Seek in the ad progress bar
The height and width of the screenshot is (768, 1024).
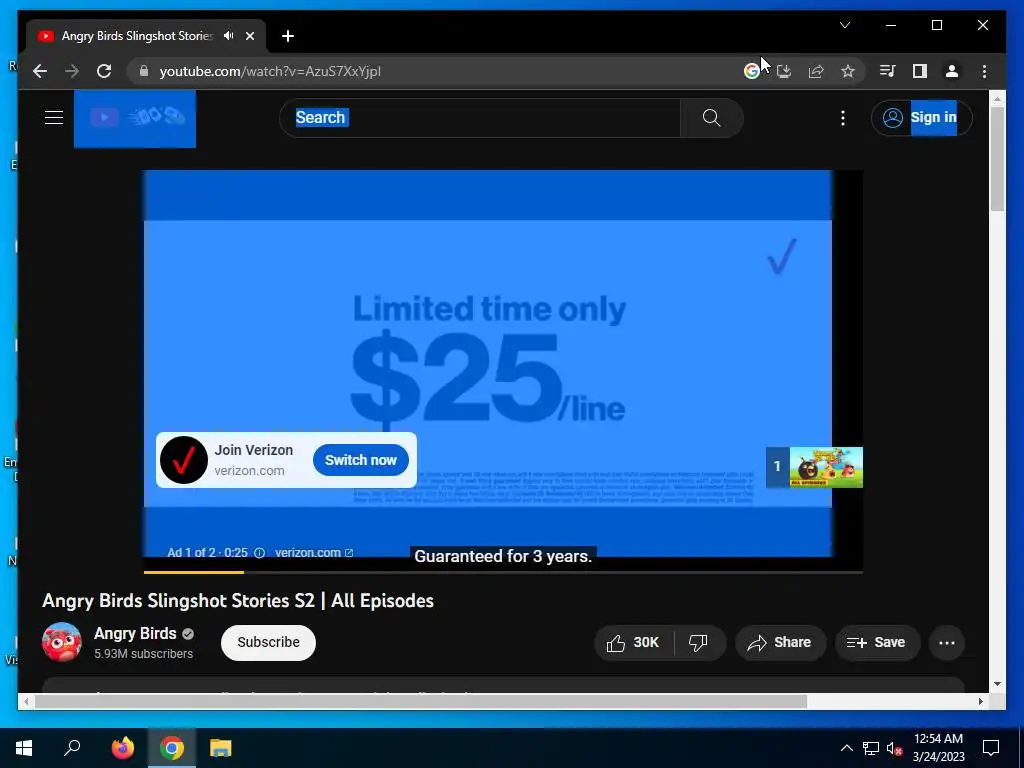503,572
